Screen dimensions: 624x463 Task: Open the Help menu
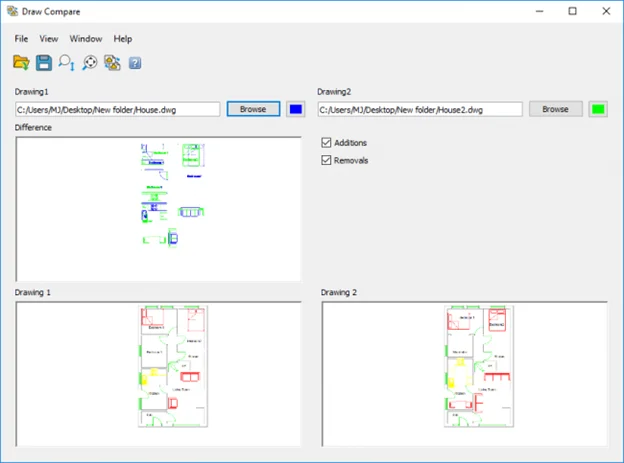(x=123, y=39)
